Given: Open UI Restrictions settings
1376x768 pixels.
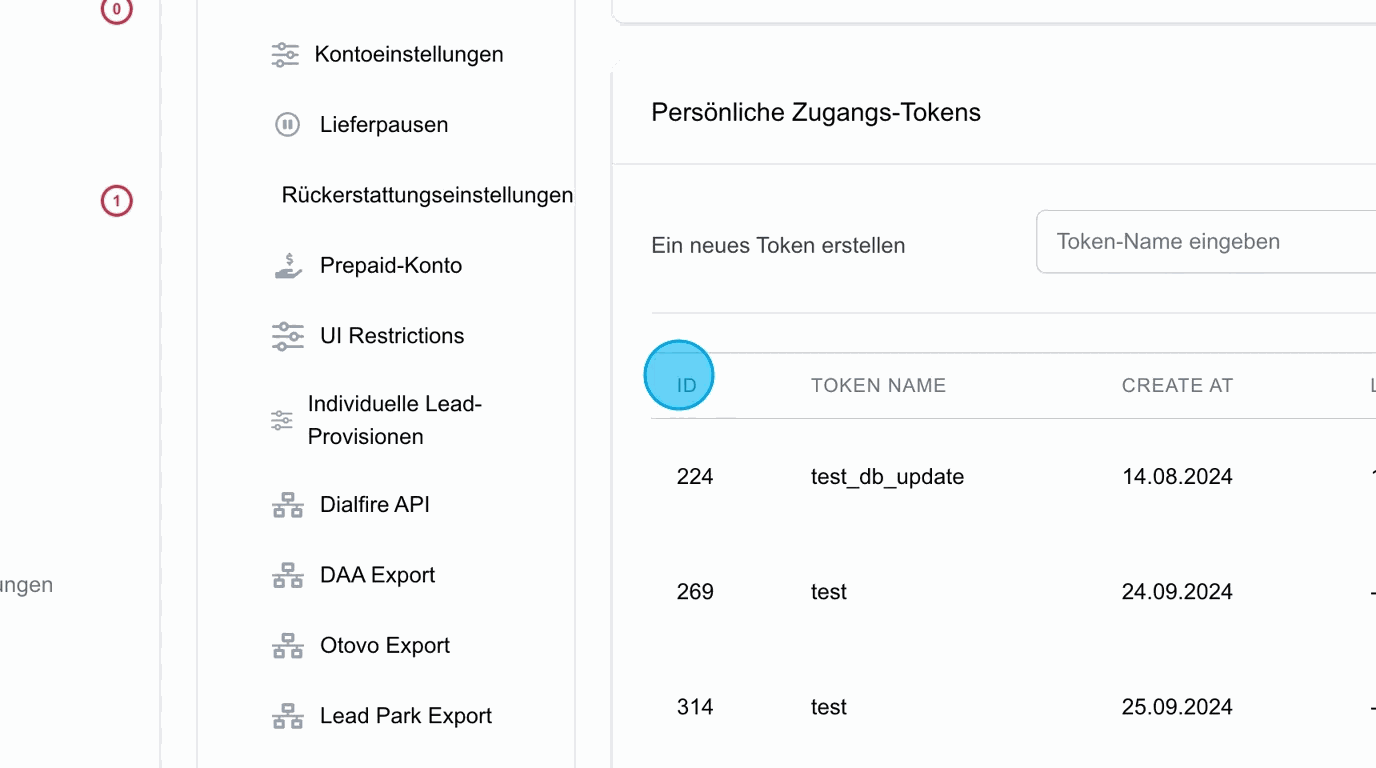Looking at the screenshot, I should tap(392, 336).
